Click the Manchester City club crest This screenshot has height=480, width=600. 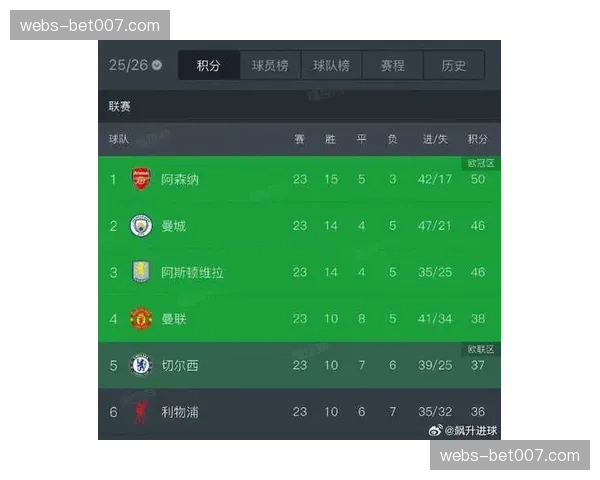coord(141,226)
